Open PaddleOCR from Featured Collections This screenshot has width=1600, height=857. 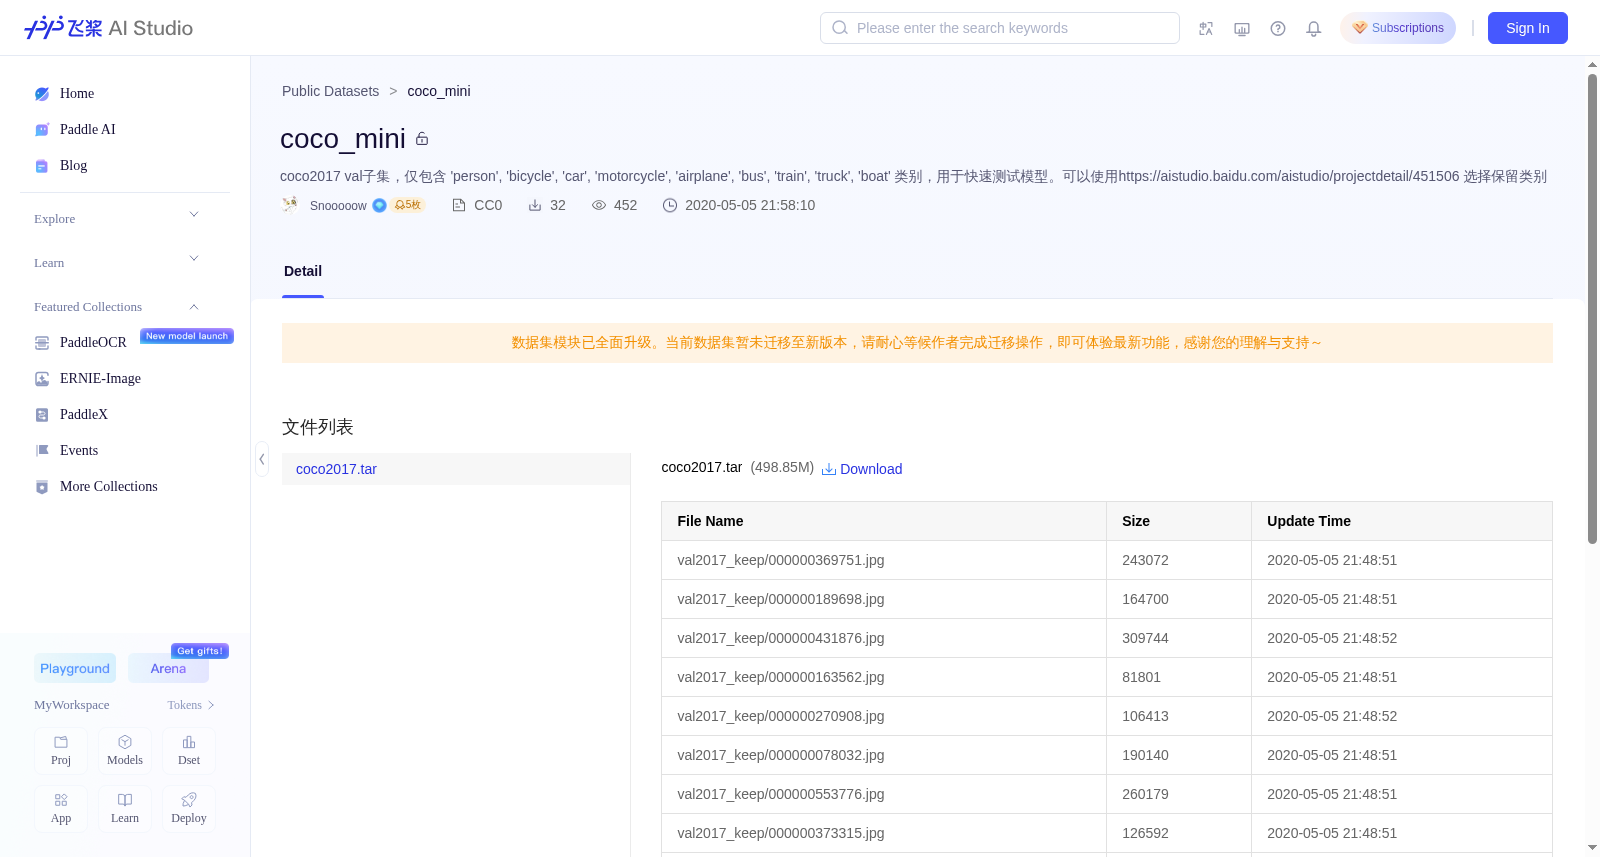93,343
